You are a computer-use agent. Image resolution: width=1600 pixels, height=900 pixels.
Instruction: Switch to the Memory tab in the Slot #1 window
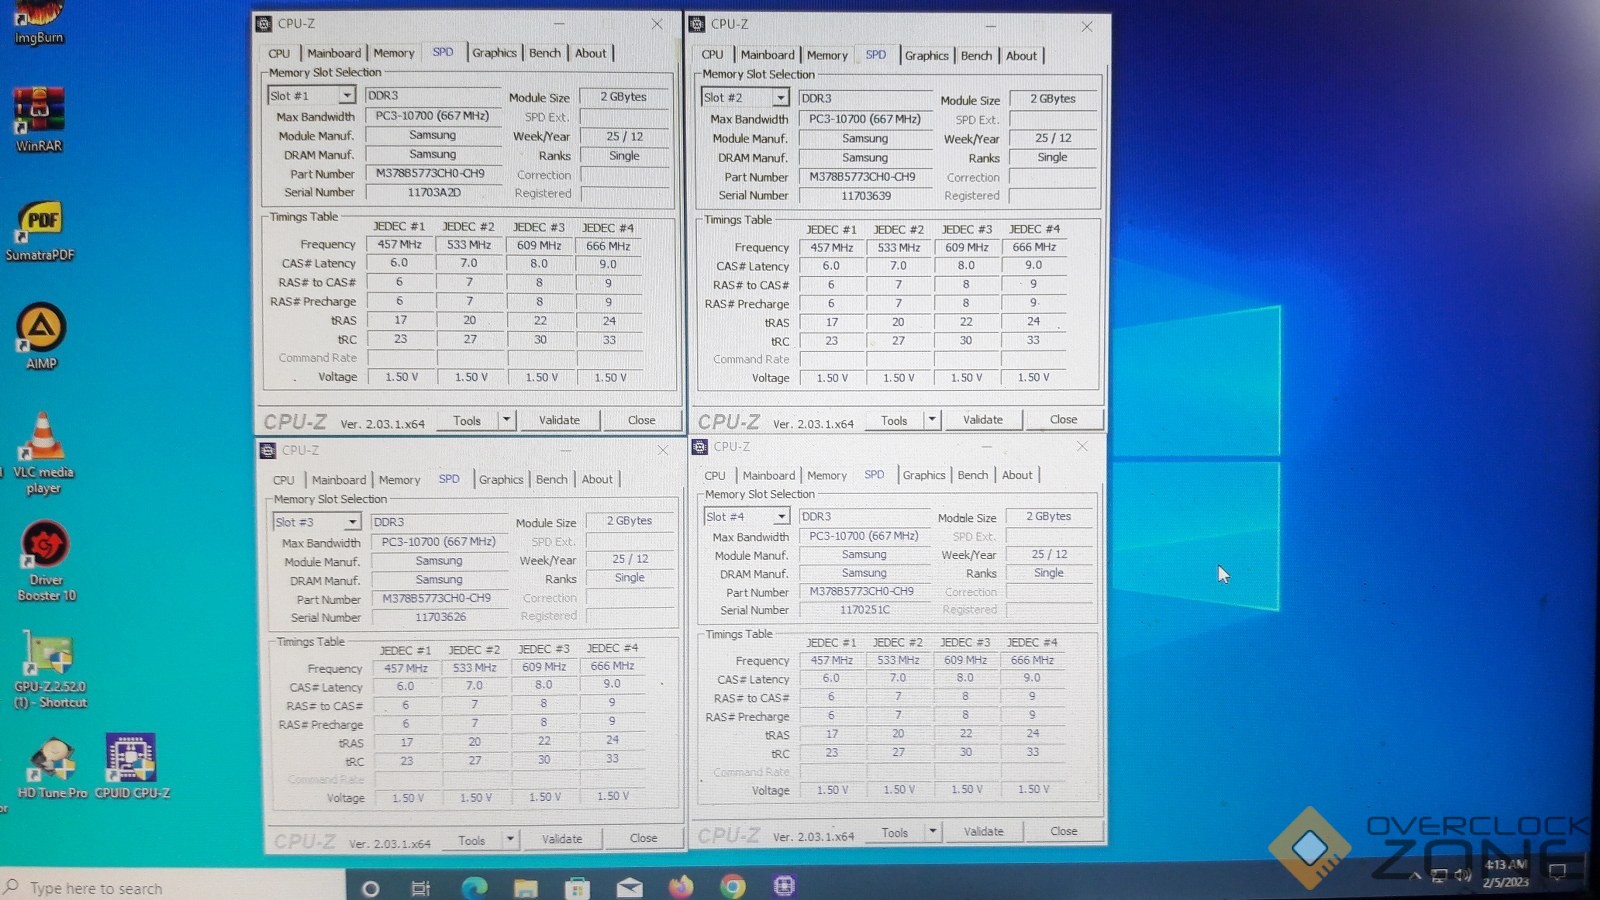point(393,53)
